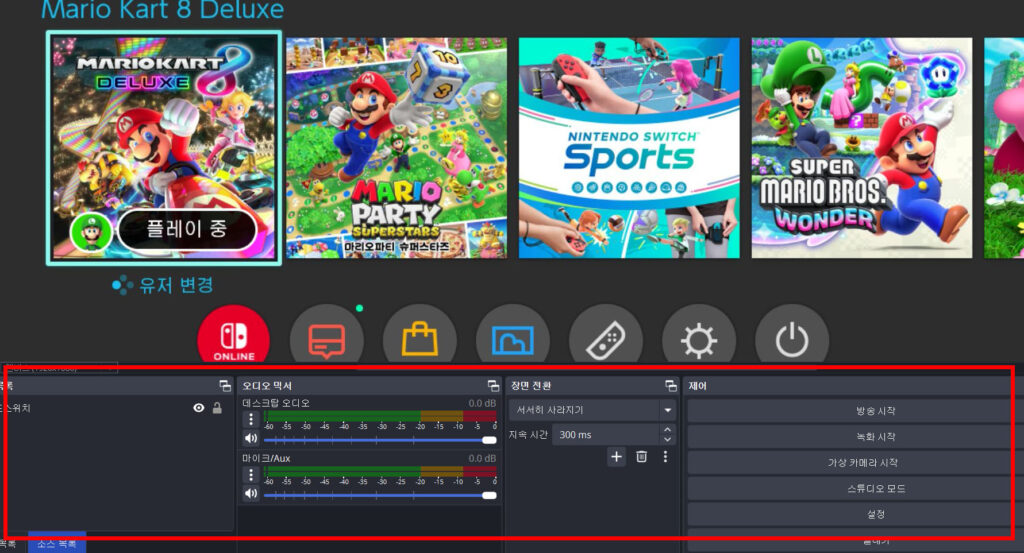Pop out the 오디오 믹서 dock
This screenshot has width=1024, height=553.
point(493,386)
